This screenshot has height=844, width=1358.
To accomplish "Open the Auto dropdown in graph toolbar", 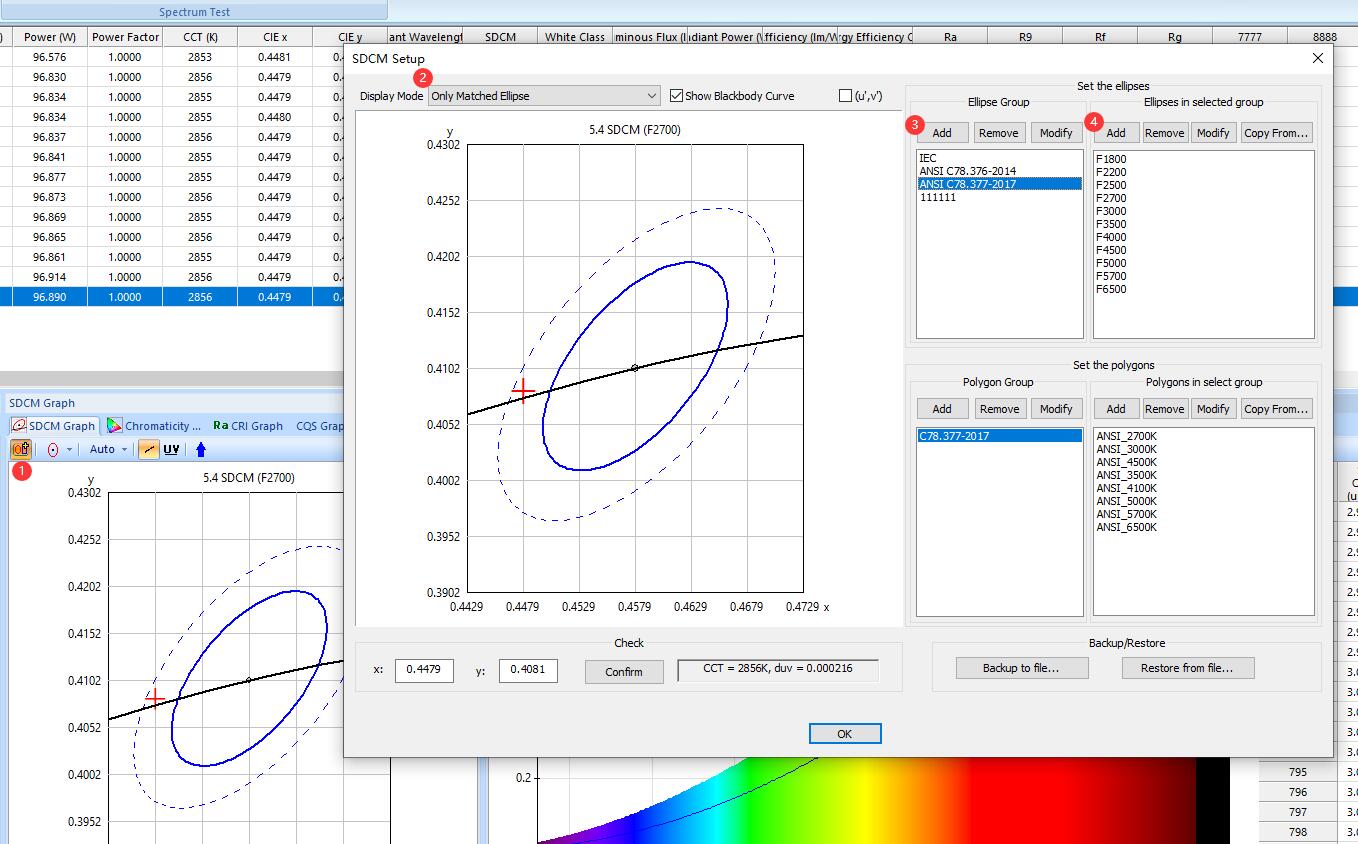I will (x=108, y=450).
